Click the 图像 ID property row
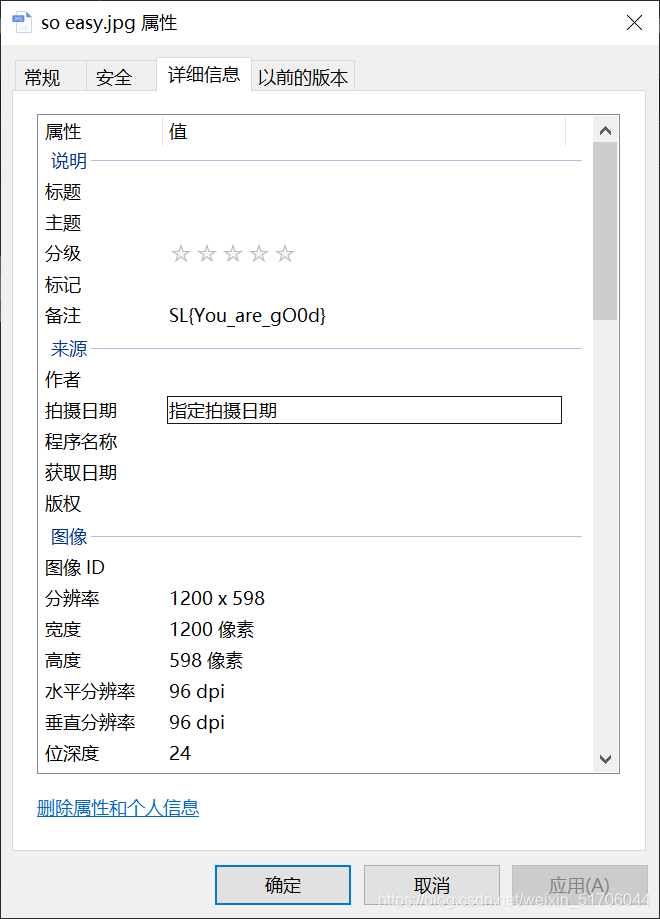 point(313,567)
